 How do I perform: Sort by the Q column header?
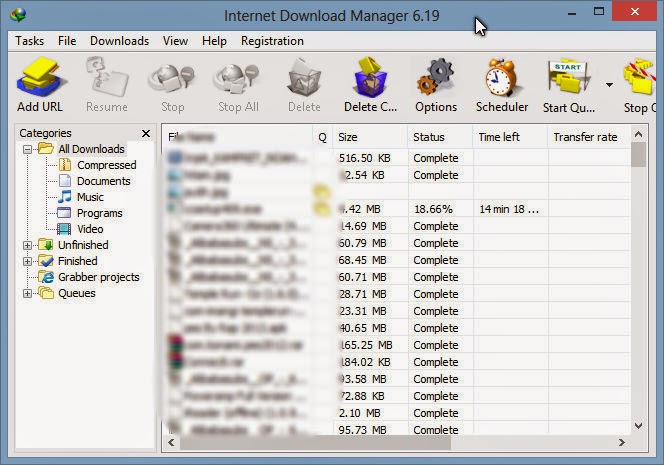323,137
